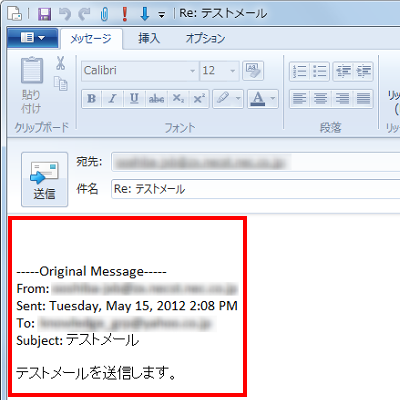Click the Sent: Tuesday, May 15 line
This screenshot has width=400, height=400.
point(127,306)
